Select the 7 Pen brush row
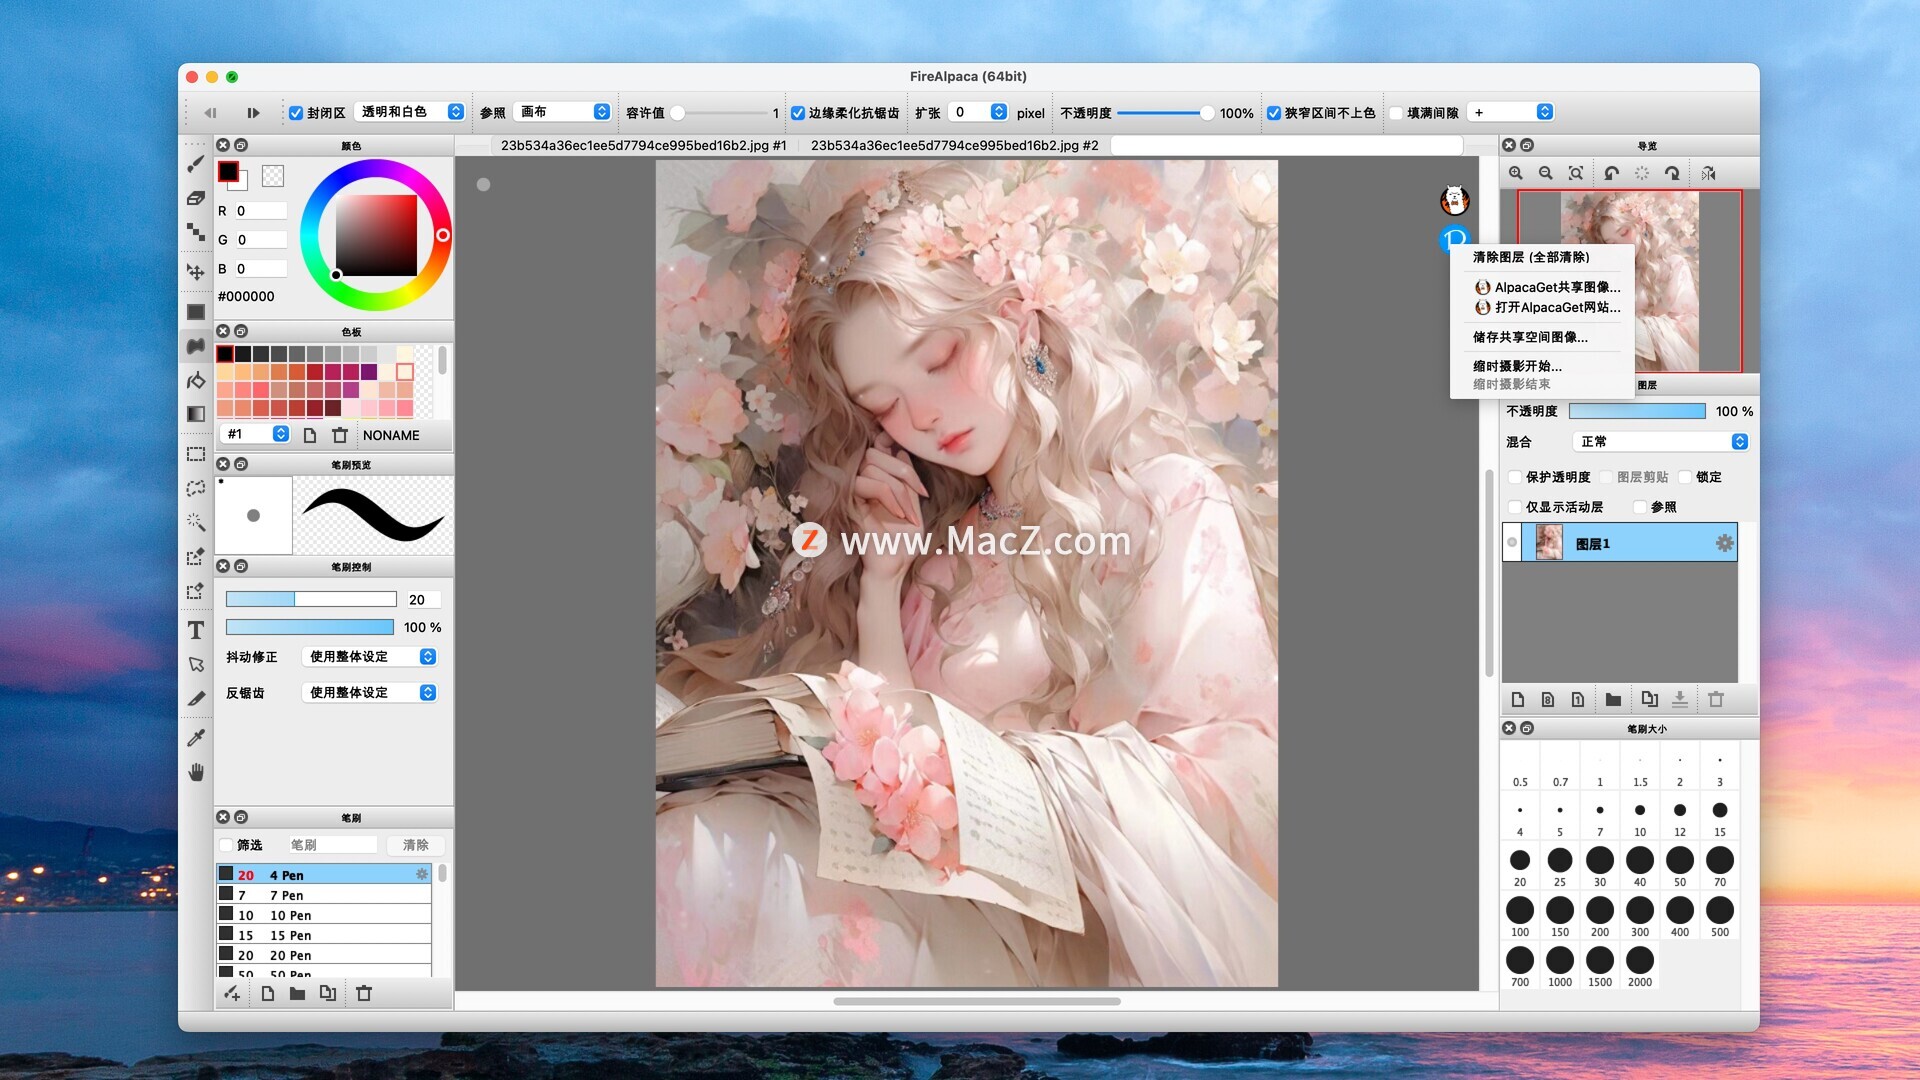Viewport: 1920px width, 1080px height. point(324,895)
